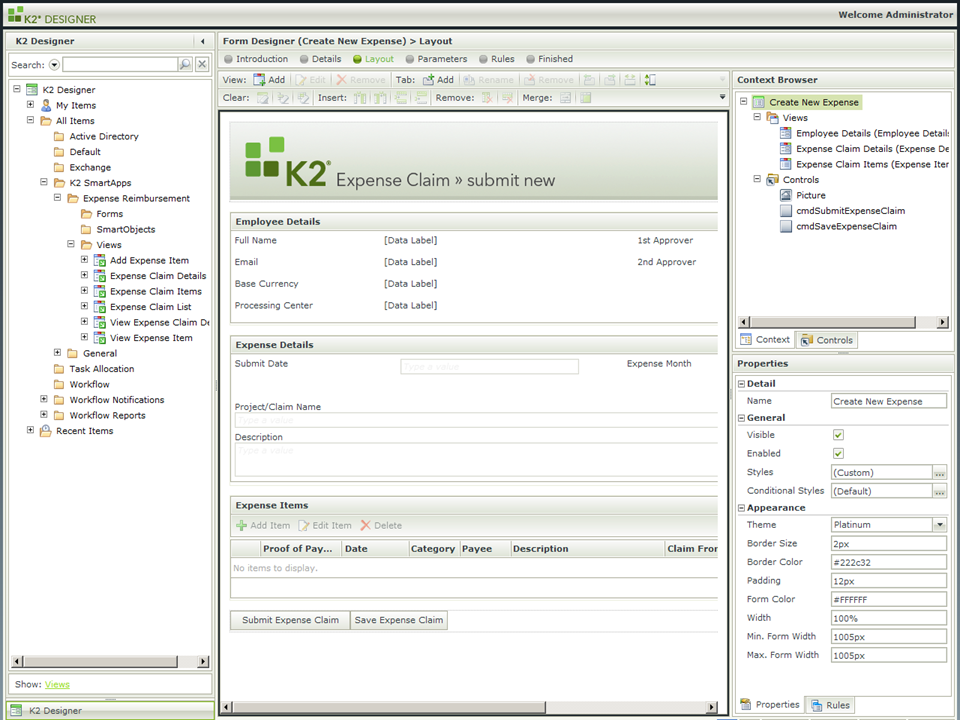Click the Picture control icon in Context Browser
Image resolution: width=960 pixels, height=720 pixels.
[786, 195]
